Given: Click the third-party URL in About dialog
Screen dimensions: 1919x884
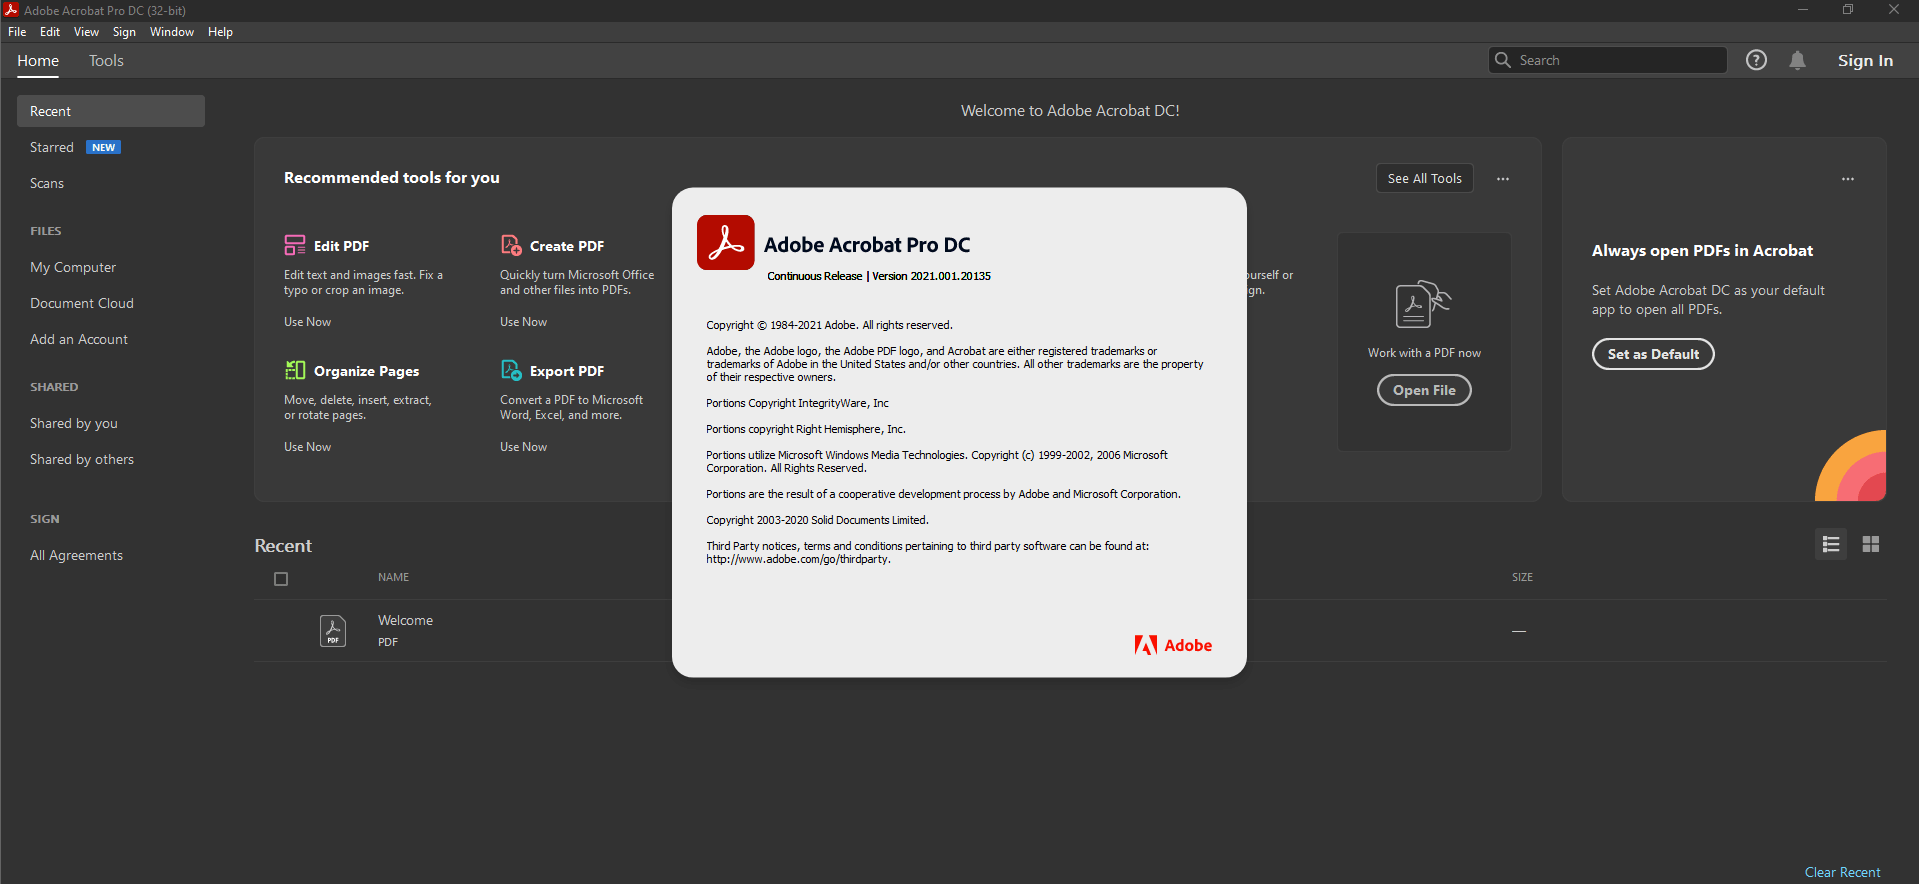Looking at the screenshot, I should [x=798, y=559].
